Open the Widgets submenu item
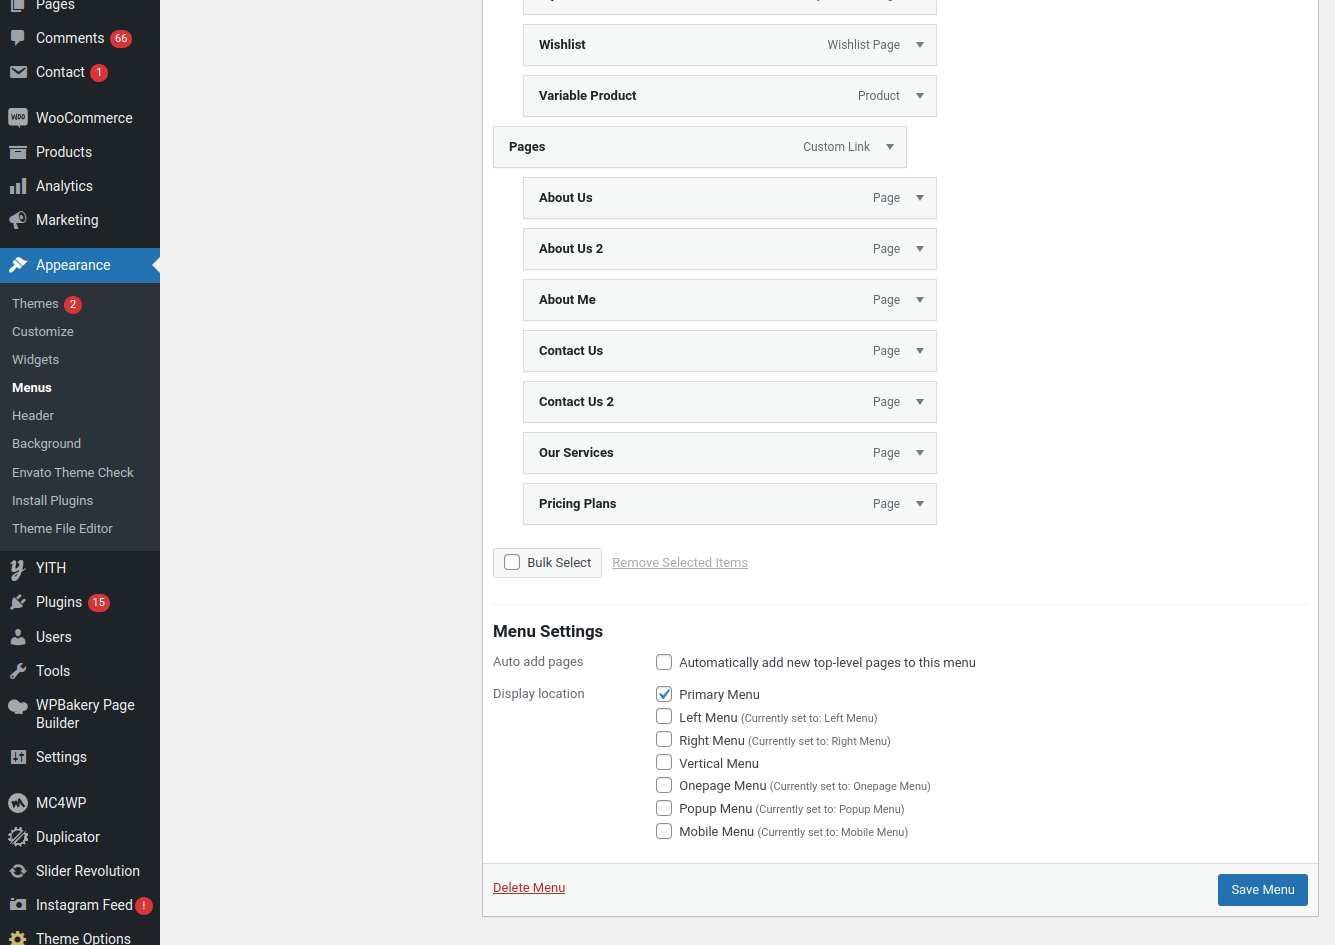 36,360
